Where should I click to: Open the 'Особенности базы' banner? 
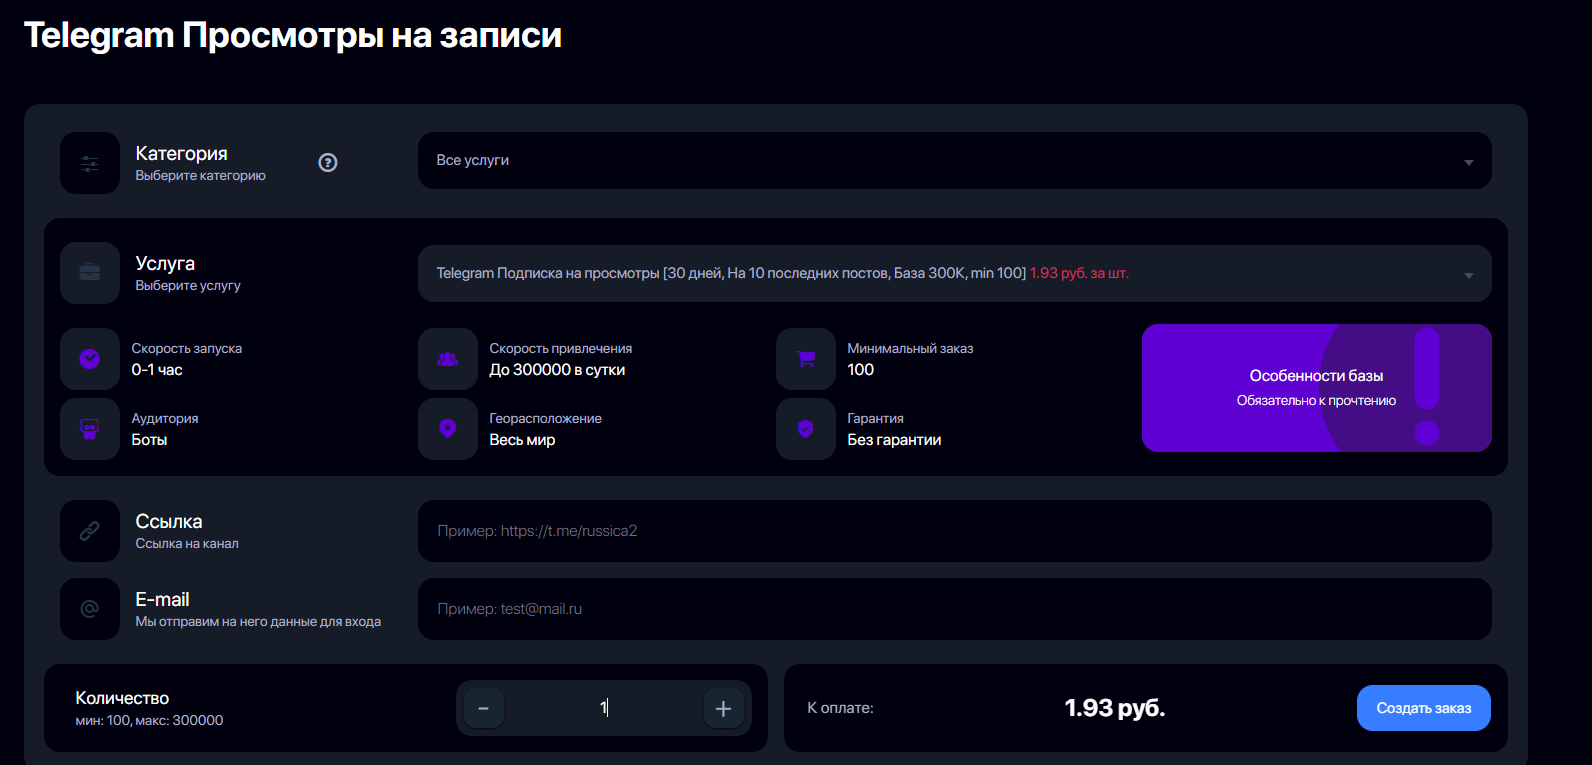tap(1317, 388)
